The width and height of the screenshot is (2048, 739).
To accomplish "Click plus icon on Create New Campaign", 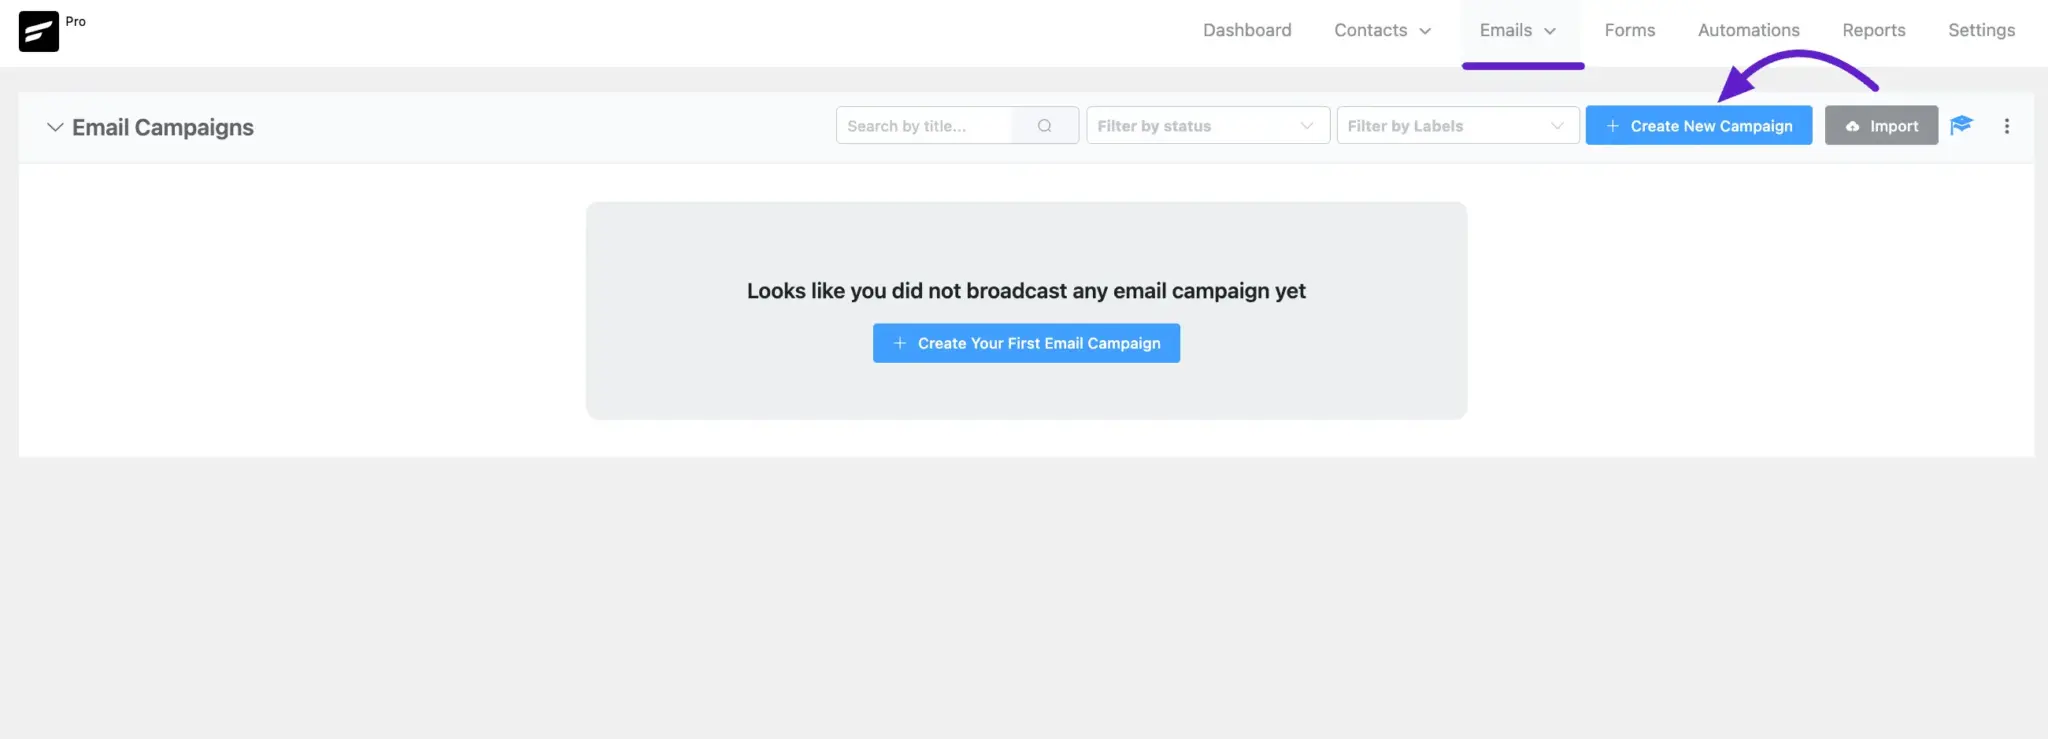I will point(1612,126).
